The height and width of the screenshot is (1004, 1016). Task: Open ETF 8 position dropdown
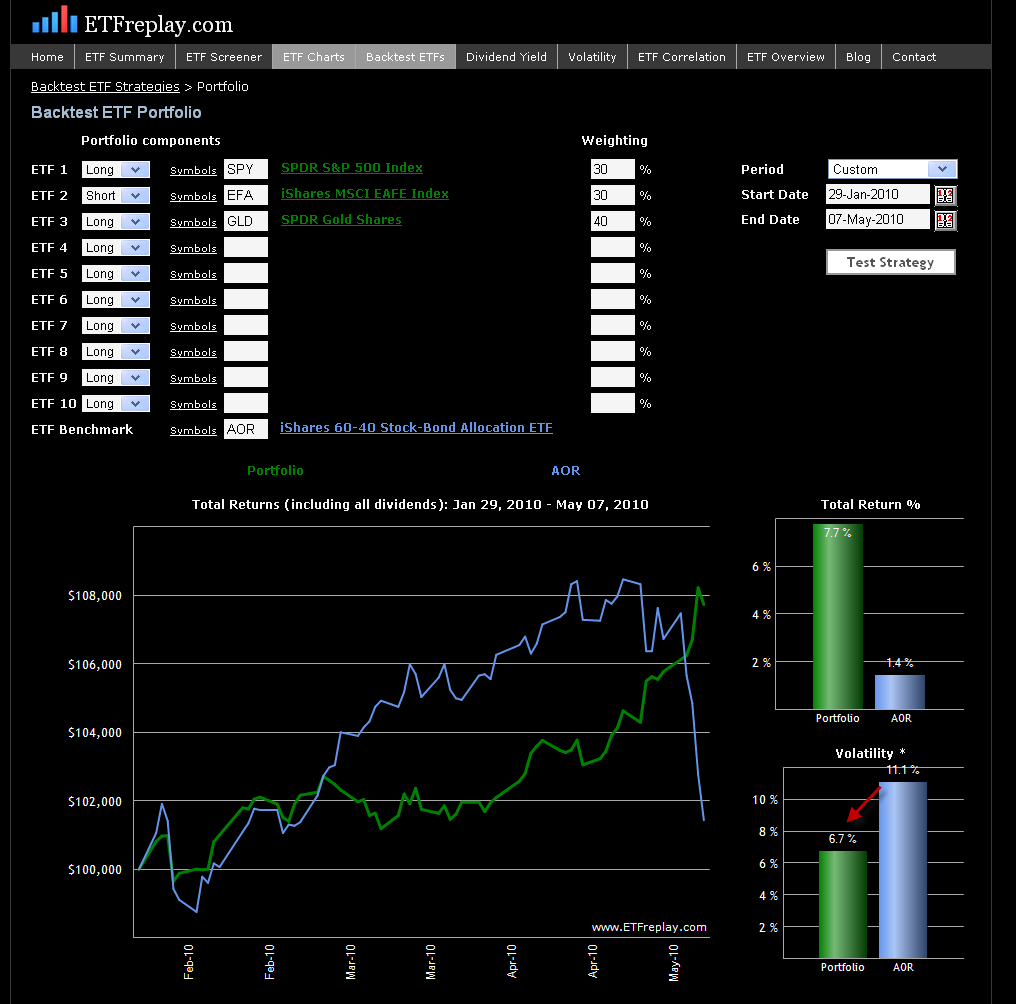[116, 351]
